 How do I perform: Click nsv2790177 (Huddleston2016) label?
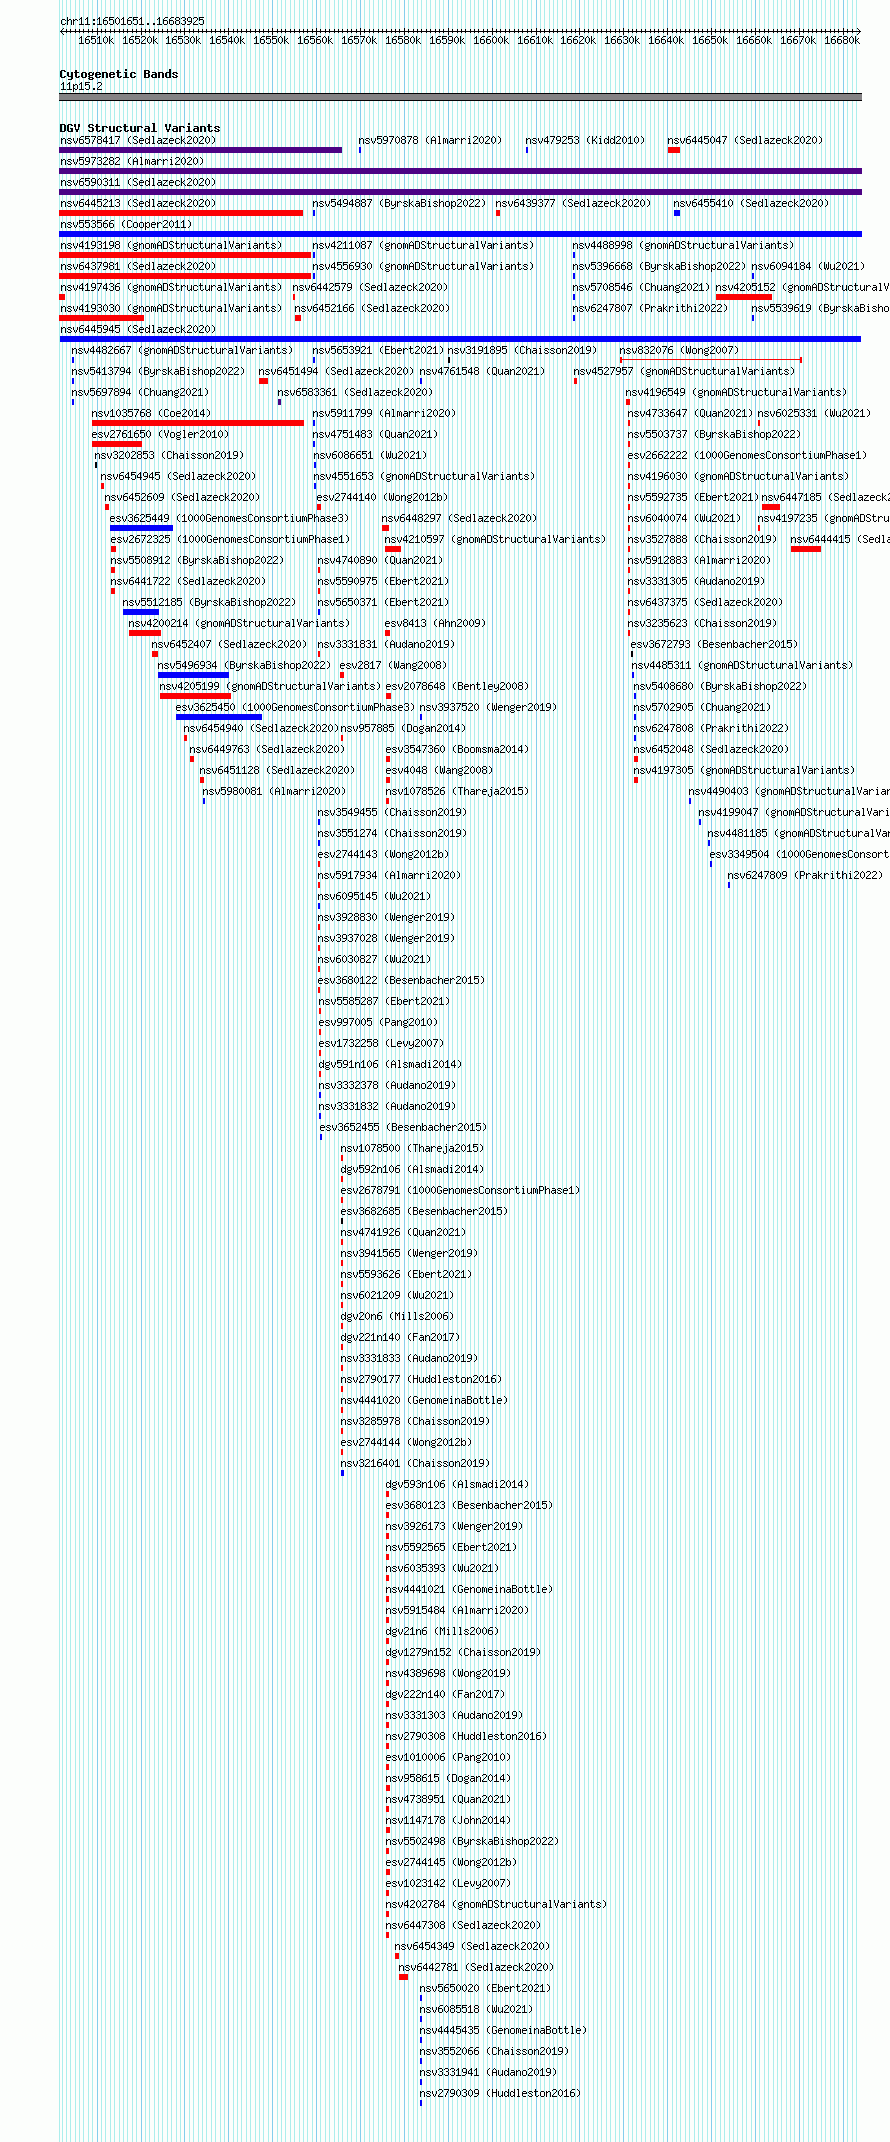pyautogui.click(x=421, y=1380)
